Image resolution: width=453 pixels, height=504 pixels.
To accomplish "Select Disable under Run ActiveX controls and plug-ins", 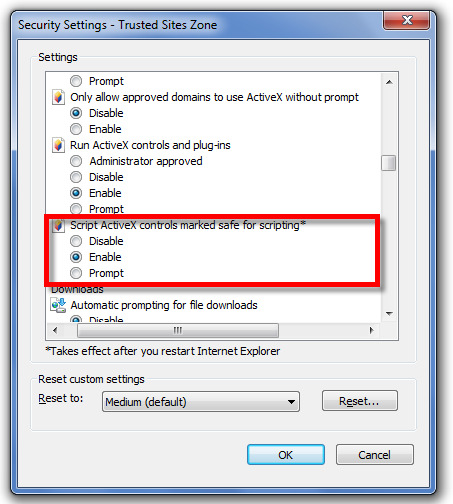I will (76, 177).
